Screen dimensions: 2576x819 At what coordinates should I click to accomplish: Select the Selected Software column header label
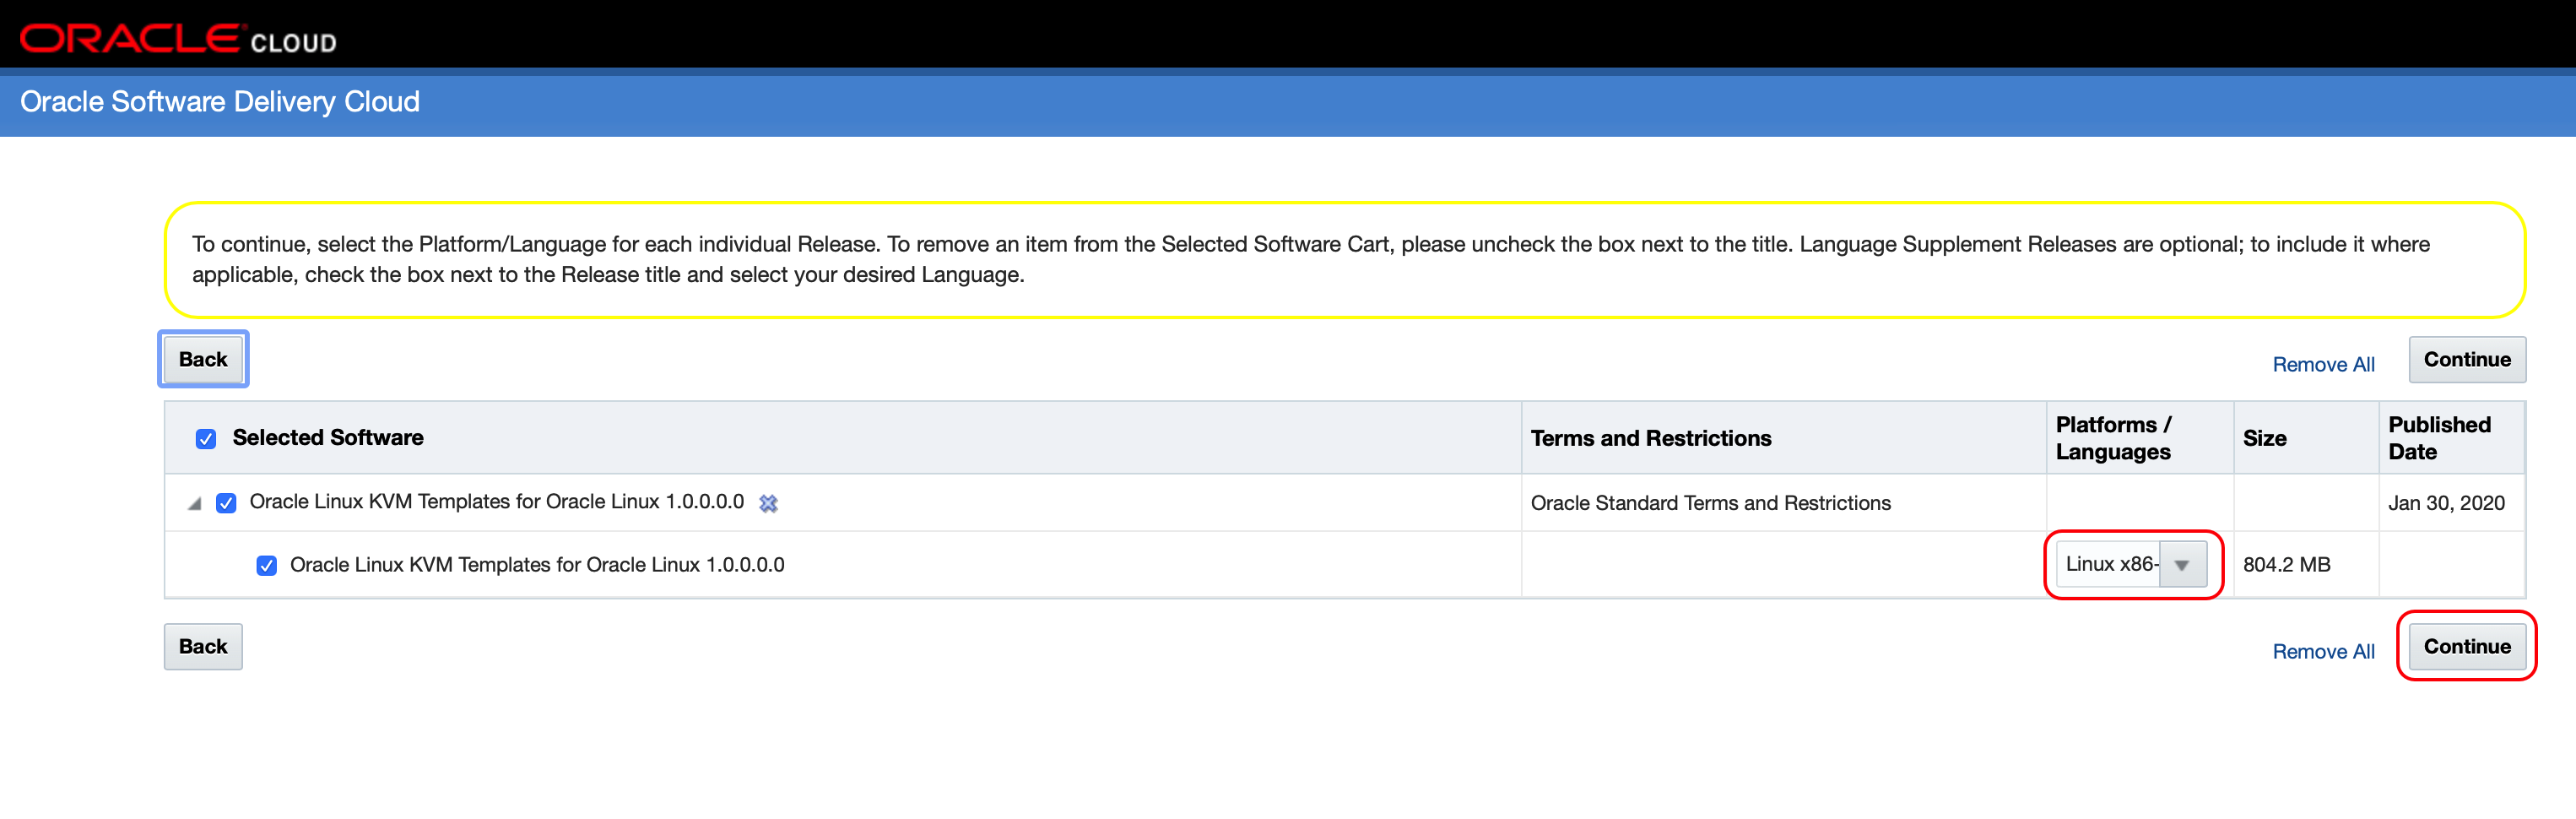click(328, 438)
